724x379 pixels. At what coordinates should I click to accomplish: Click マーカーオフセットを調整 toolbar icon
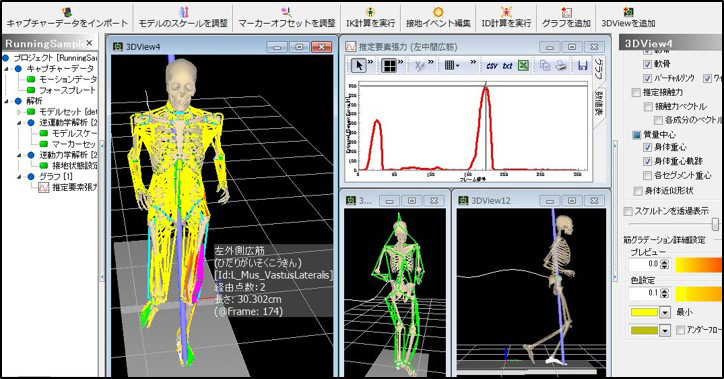286,12
